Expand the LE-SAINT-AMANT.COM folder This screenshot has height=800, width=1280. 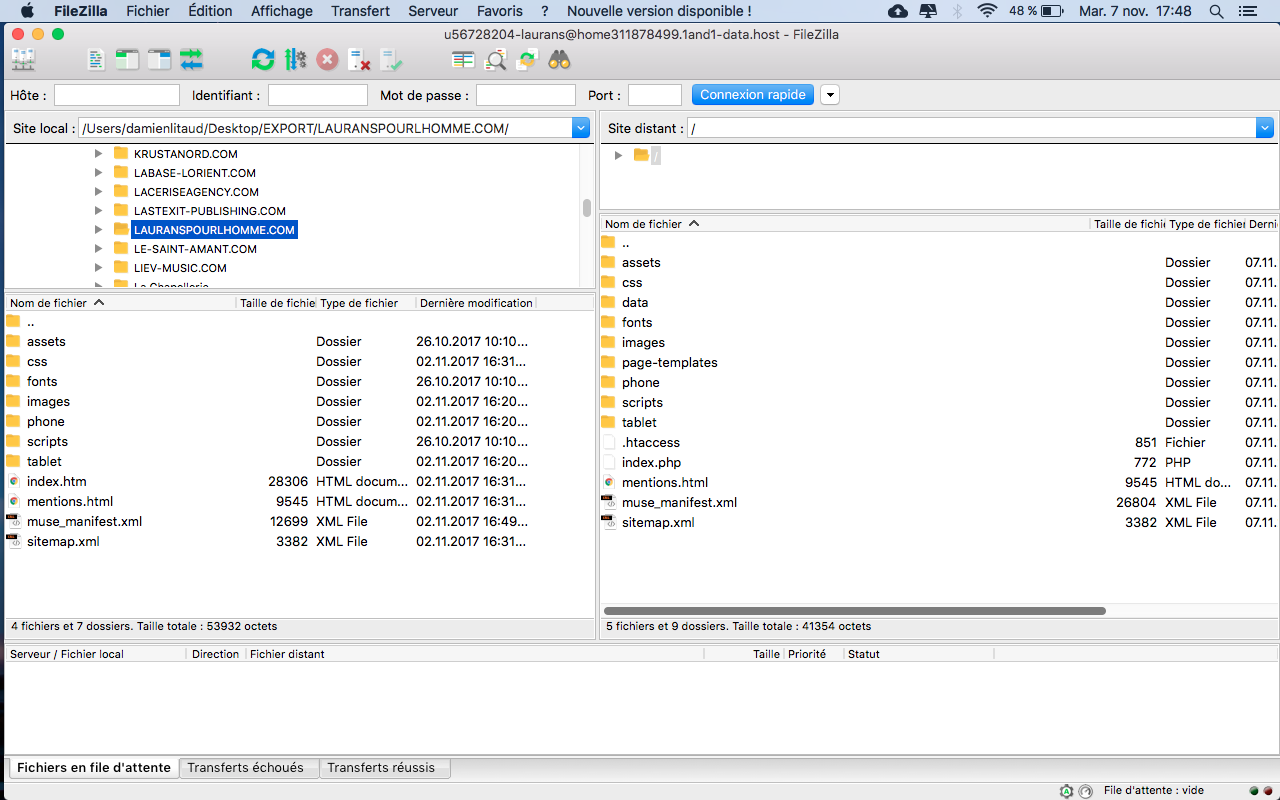pyautogui.click(x=98, y=249)
